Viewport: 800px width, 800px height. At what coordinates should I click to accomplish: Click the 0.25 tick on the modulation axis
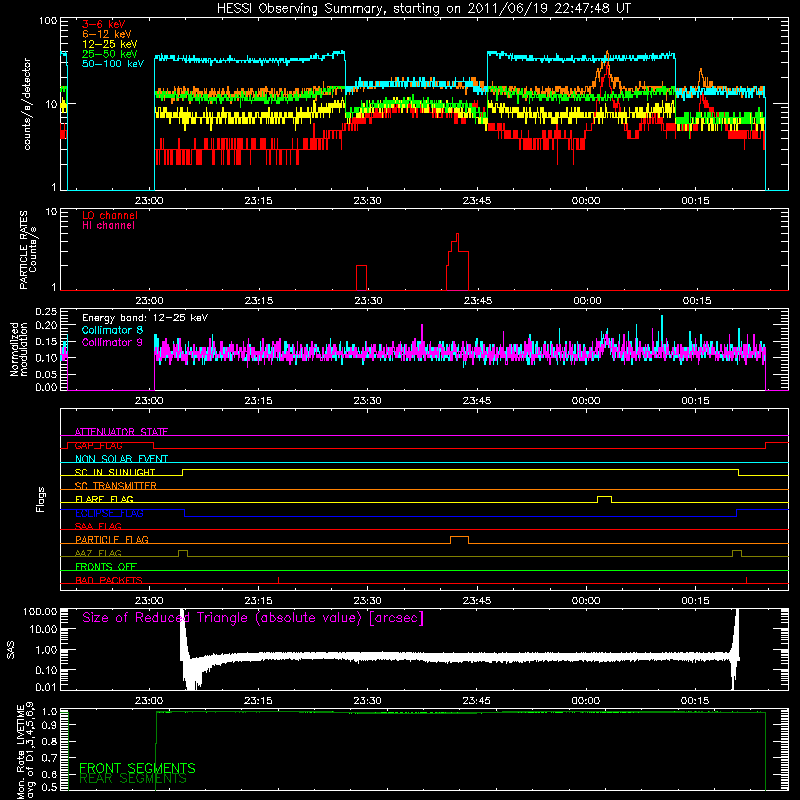[46, 311]
